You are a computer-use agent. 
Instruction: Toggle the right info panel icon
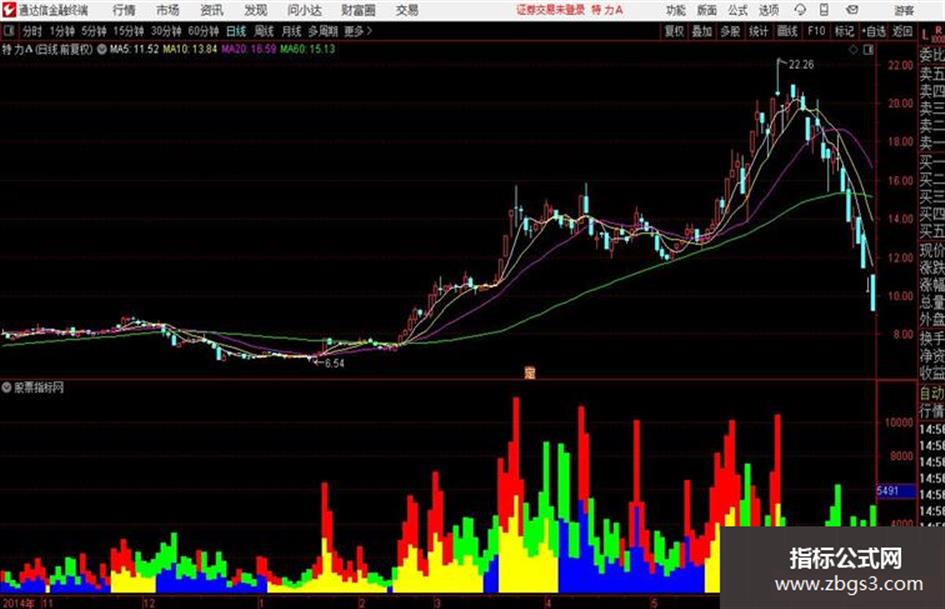[x=868, y=50]
